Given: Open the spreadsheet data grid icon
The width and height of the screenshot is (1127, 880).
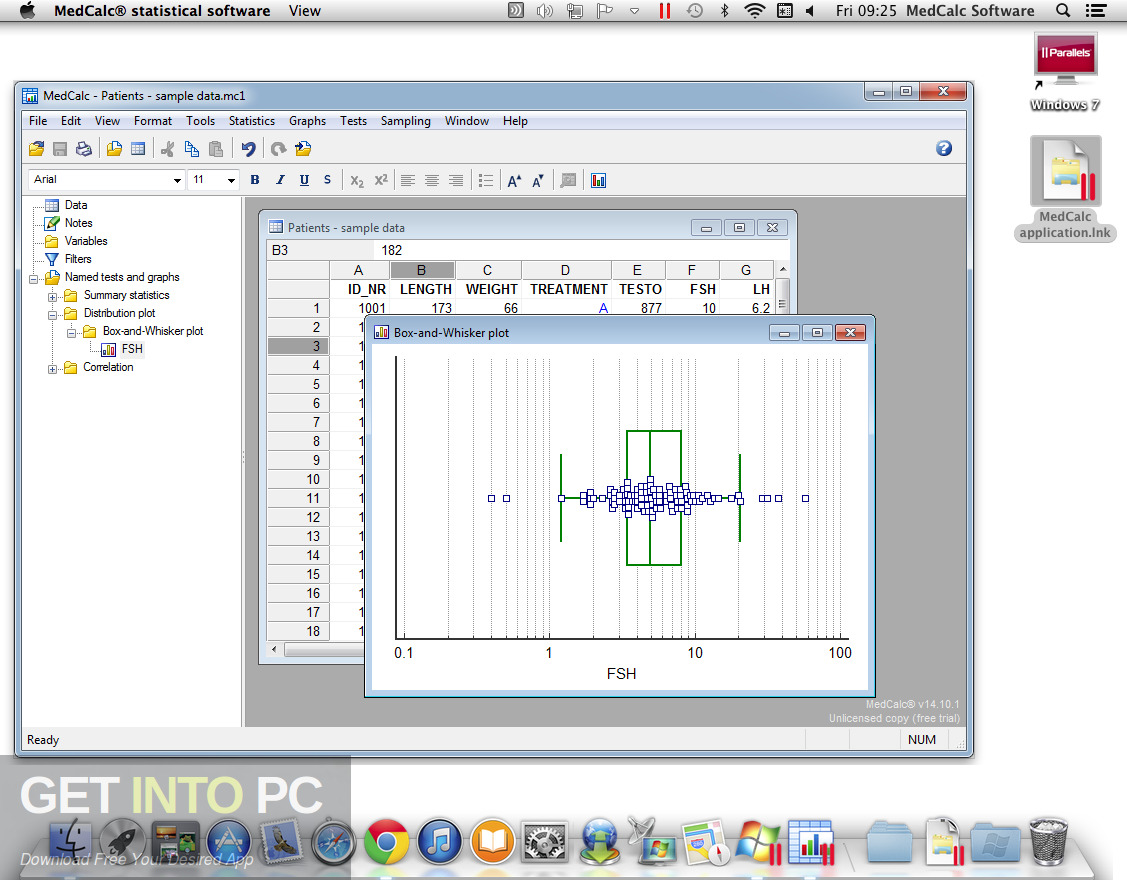Looking at the screenshot, I should (138, 149).
